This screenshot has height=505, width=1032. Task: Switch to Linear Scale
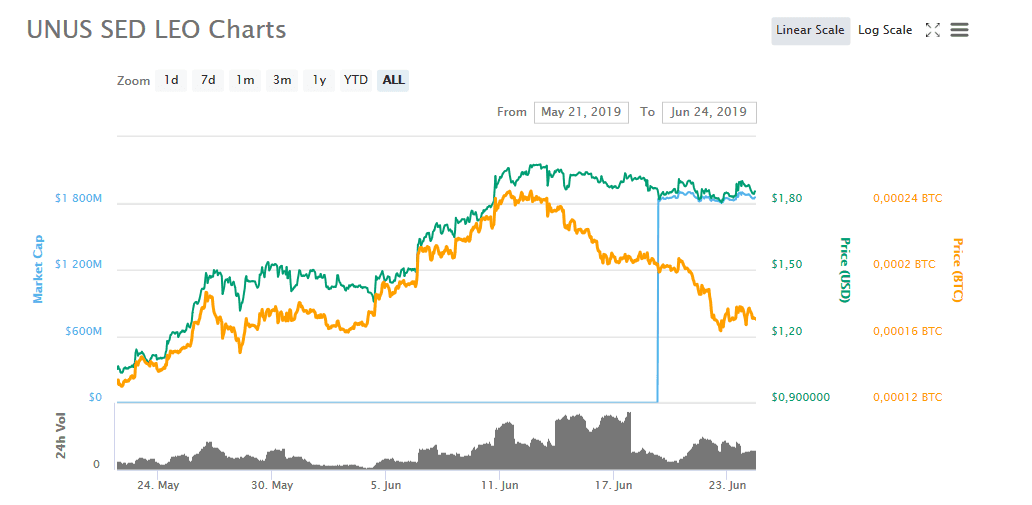point(810,30)
